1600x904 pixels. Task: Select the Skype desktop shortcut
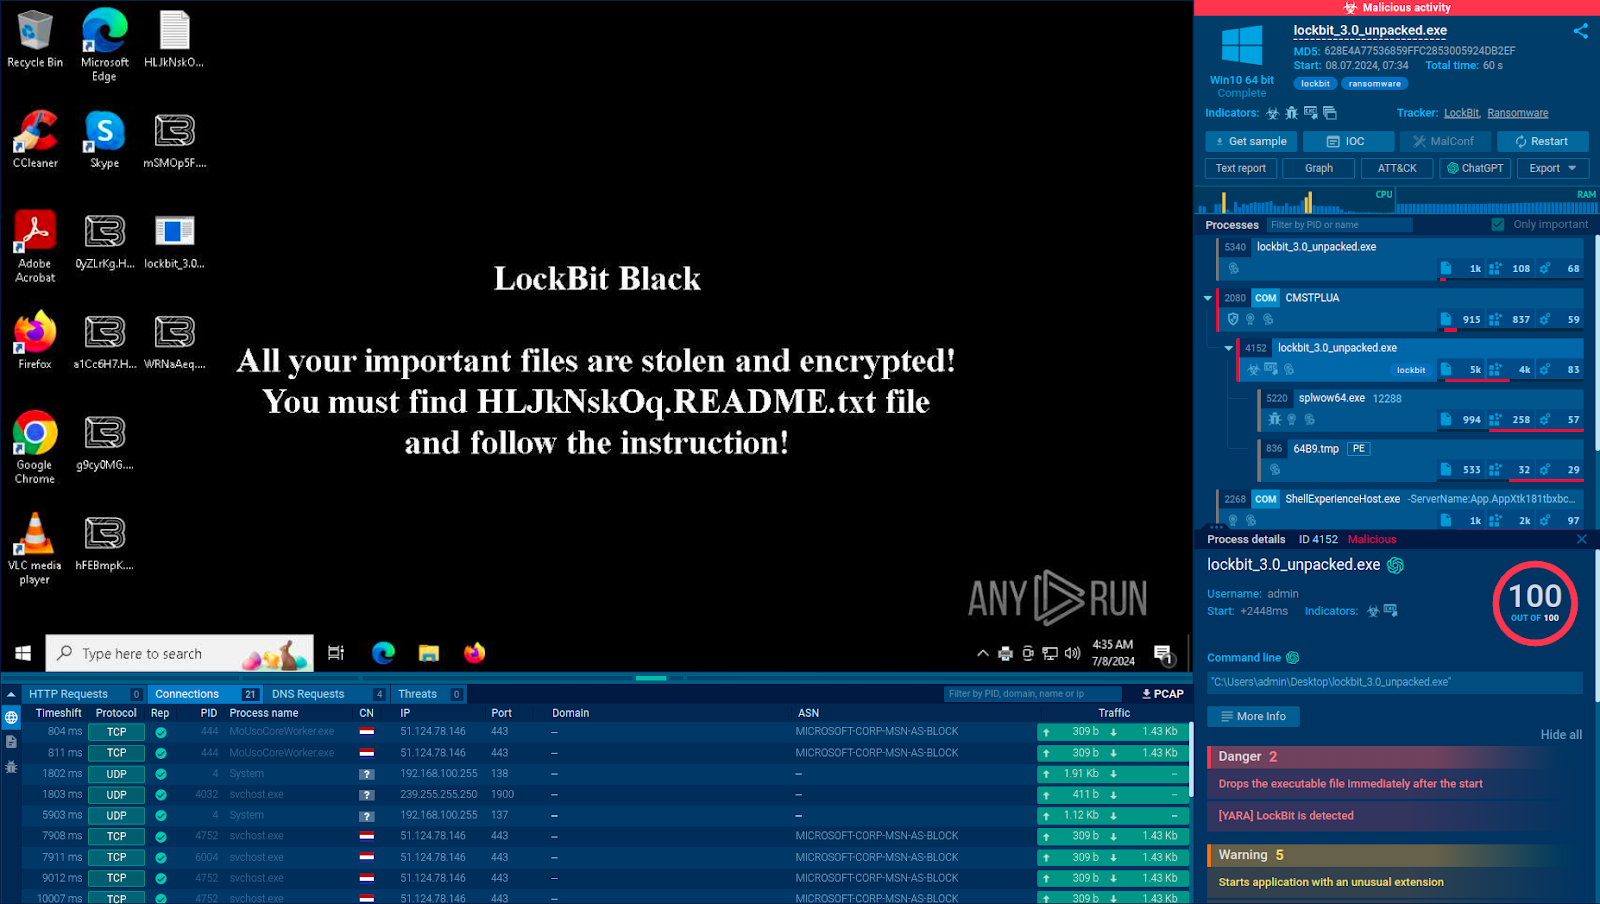click(105, 140)
